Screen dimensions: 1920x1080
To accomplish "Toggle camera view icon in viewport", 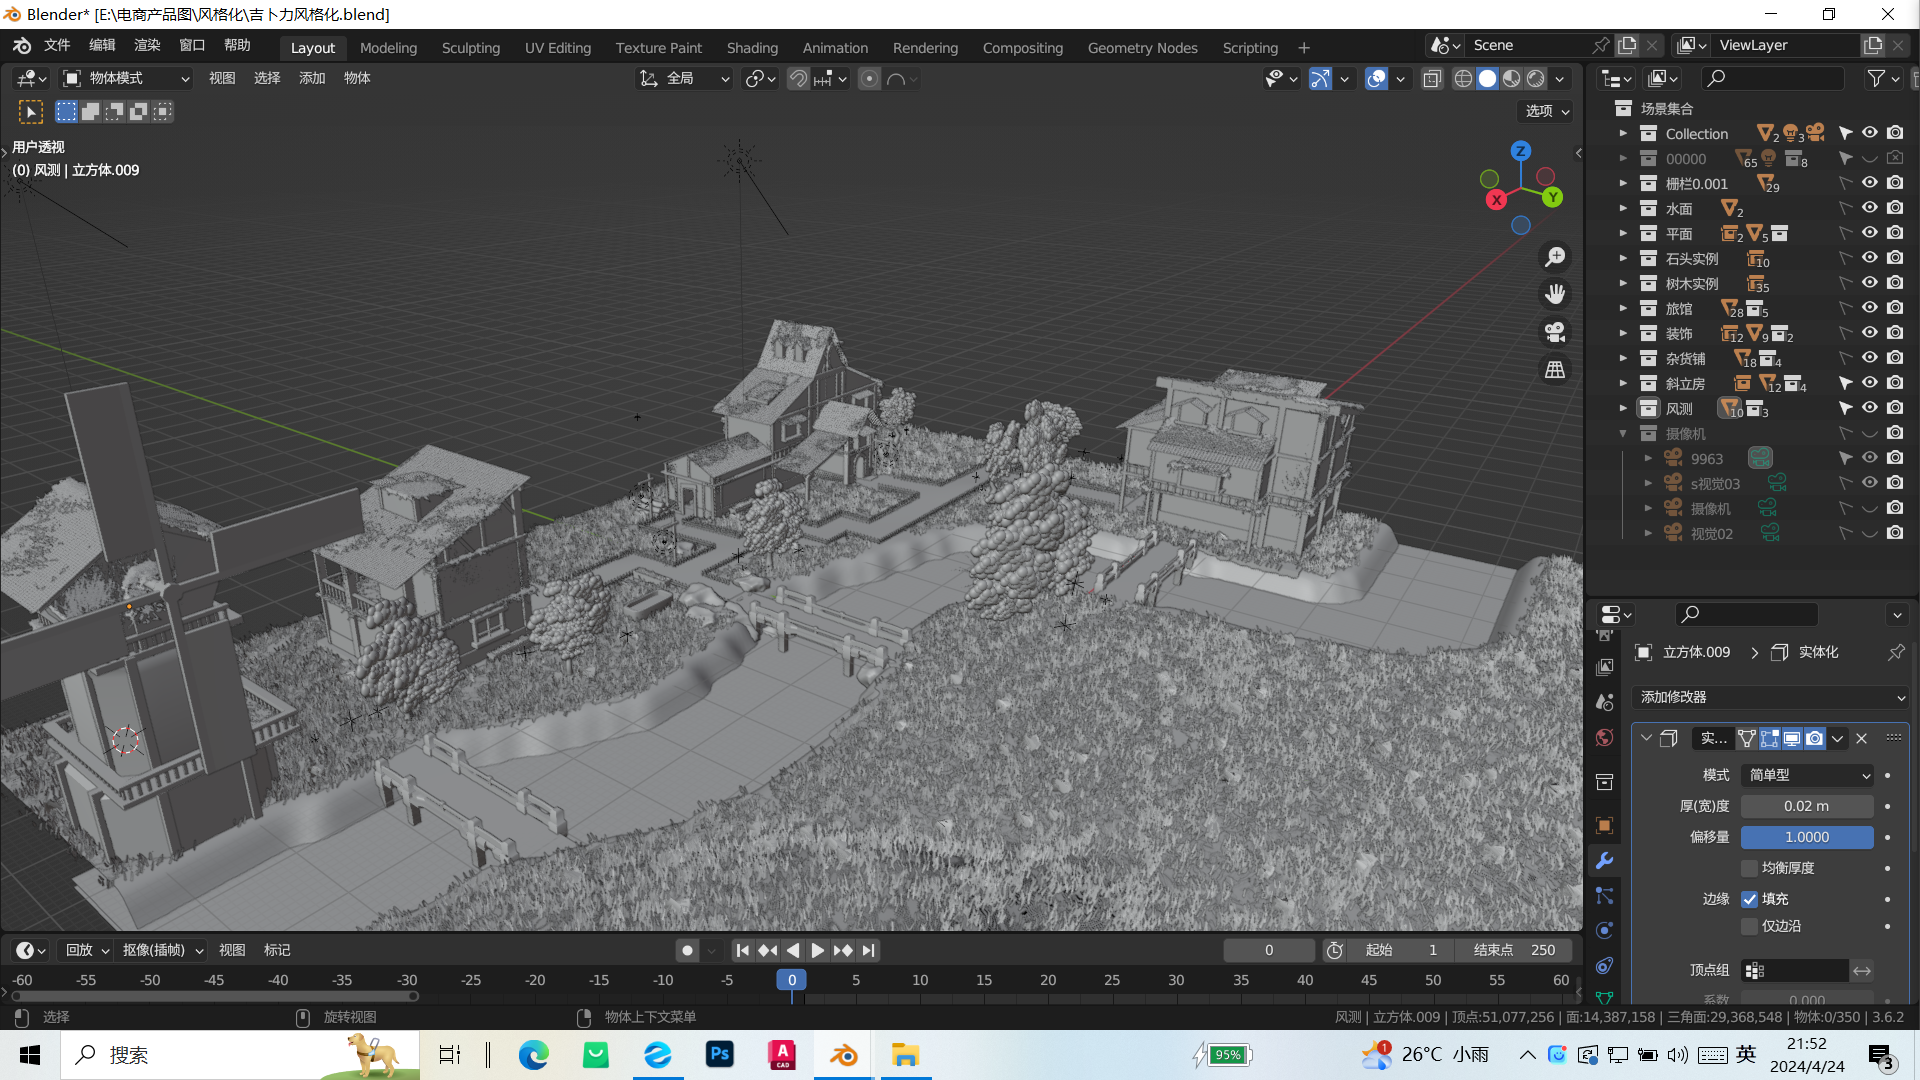I will pos(1555,332).
